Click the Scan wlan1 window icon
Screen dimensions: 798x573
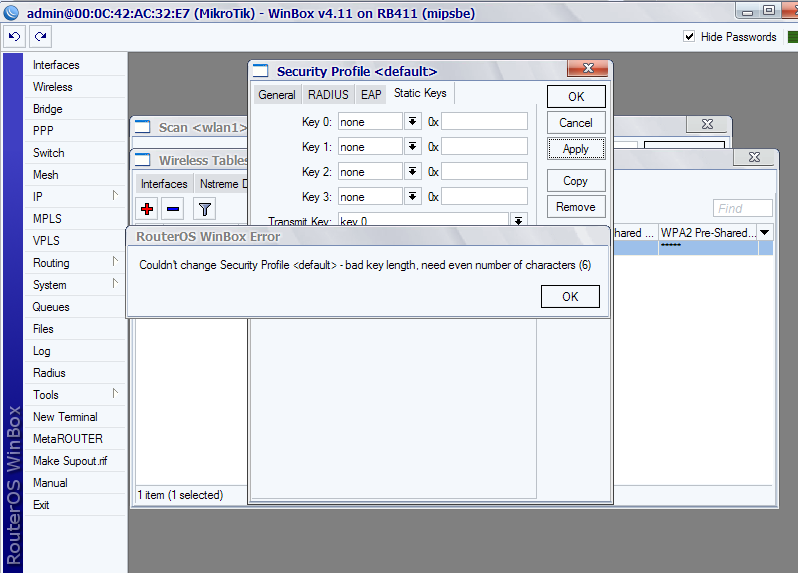[x=142, y=127]
